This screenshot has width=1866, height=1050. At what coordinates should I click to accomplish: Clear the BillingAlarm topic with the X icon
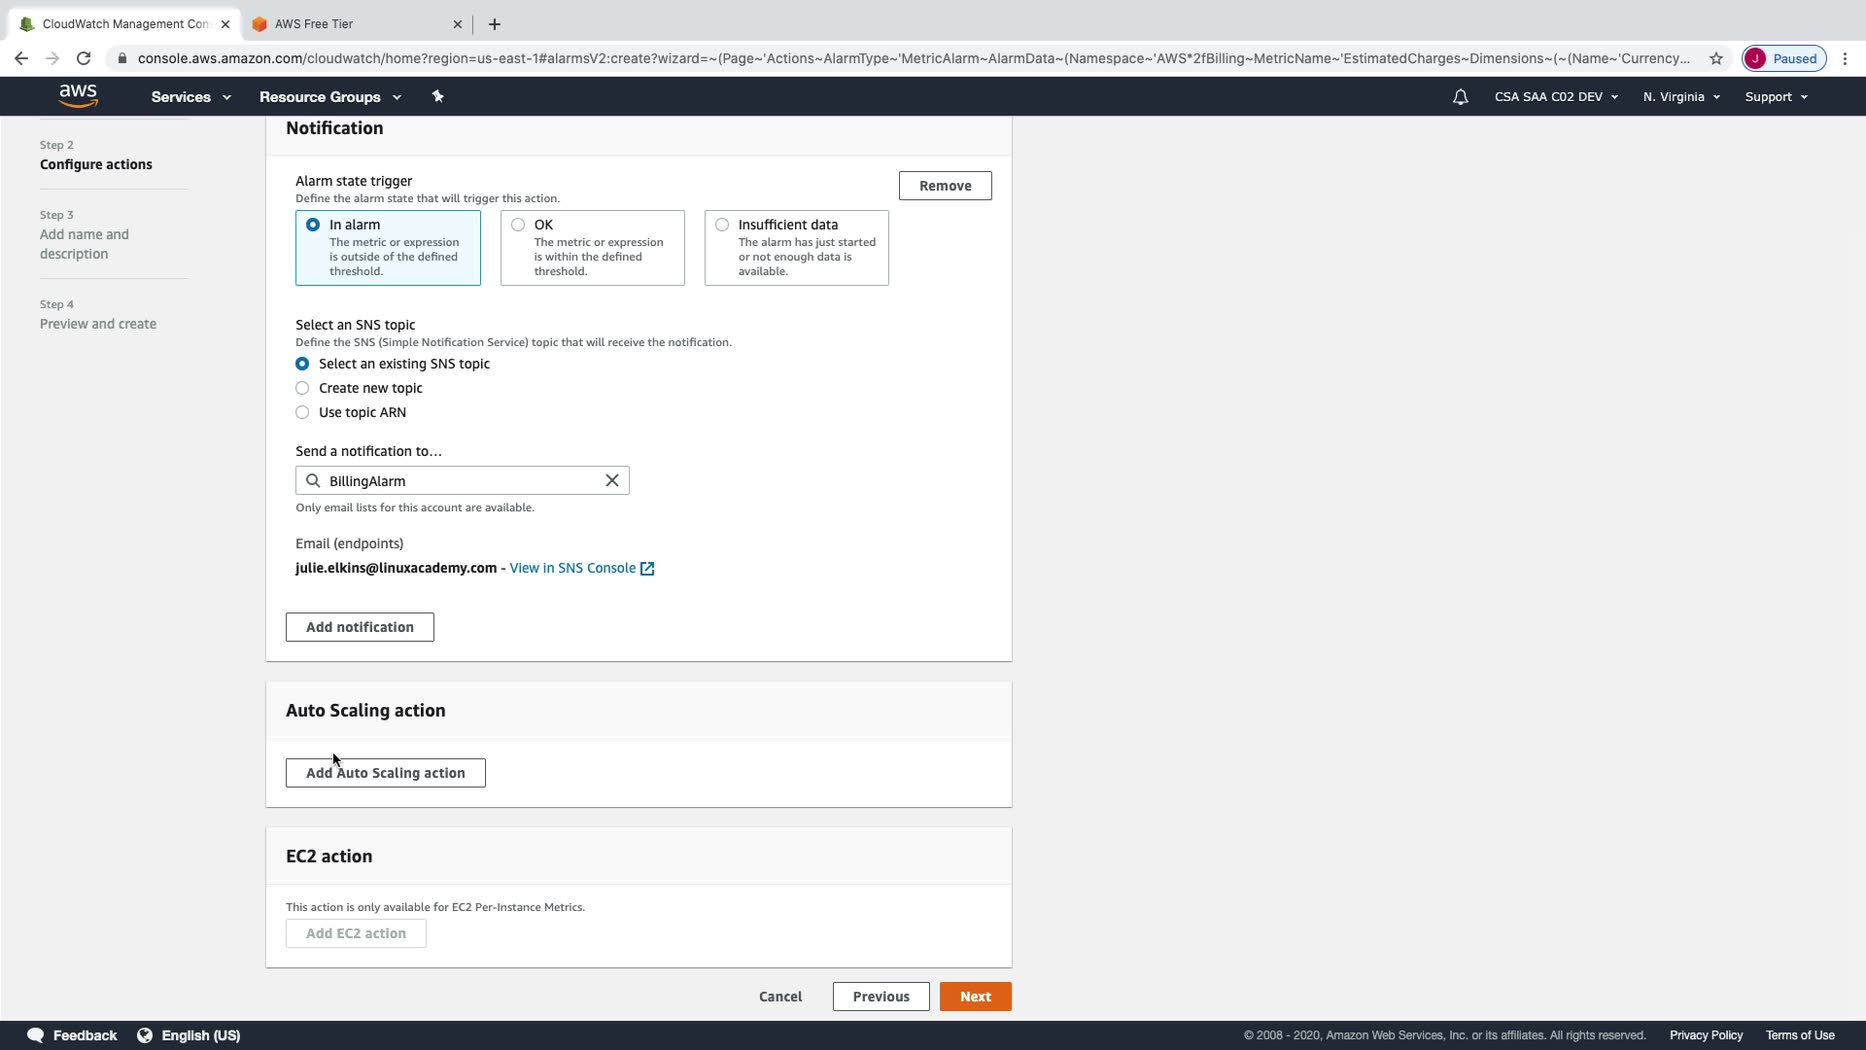612,480
